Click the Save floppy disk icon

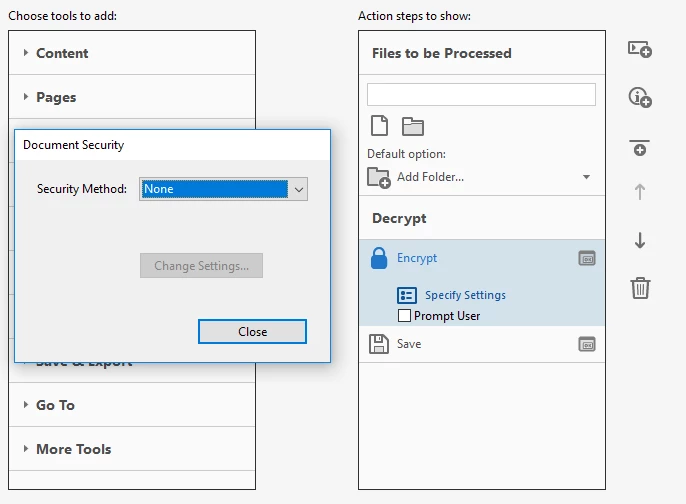click(378, 344)
